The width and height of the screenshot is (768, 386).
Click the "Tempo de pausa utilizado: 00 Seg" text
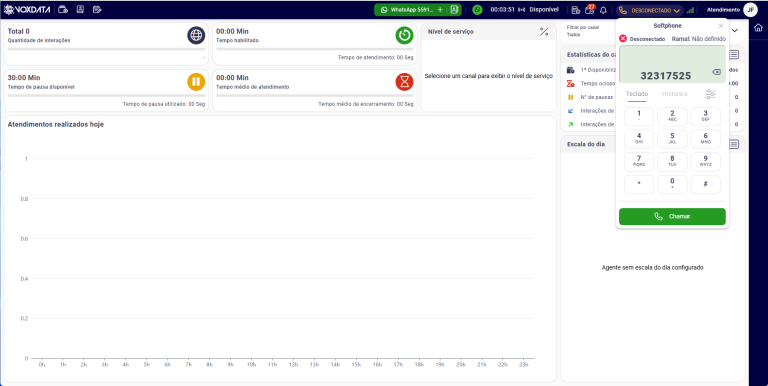(x=164, y=104)
